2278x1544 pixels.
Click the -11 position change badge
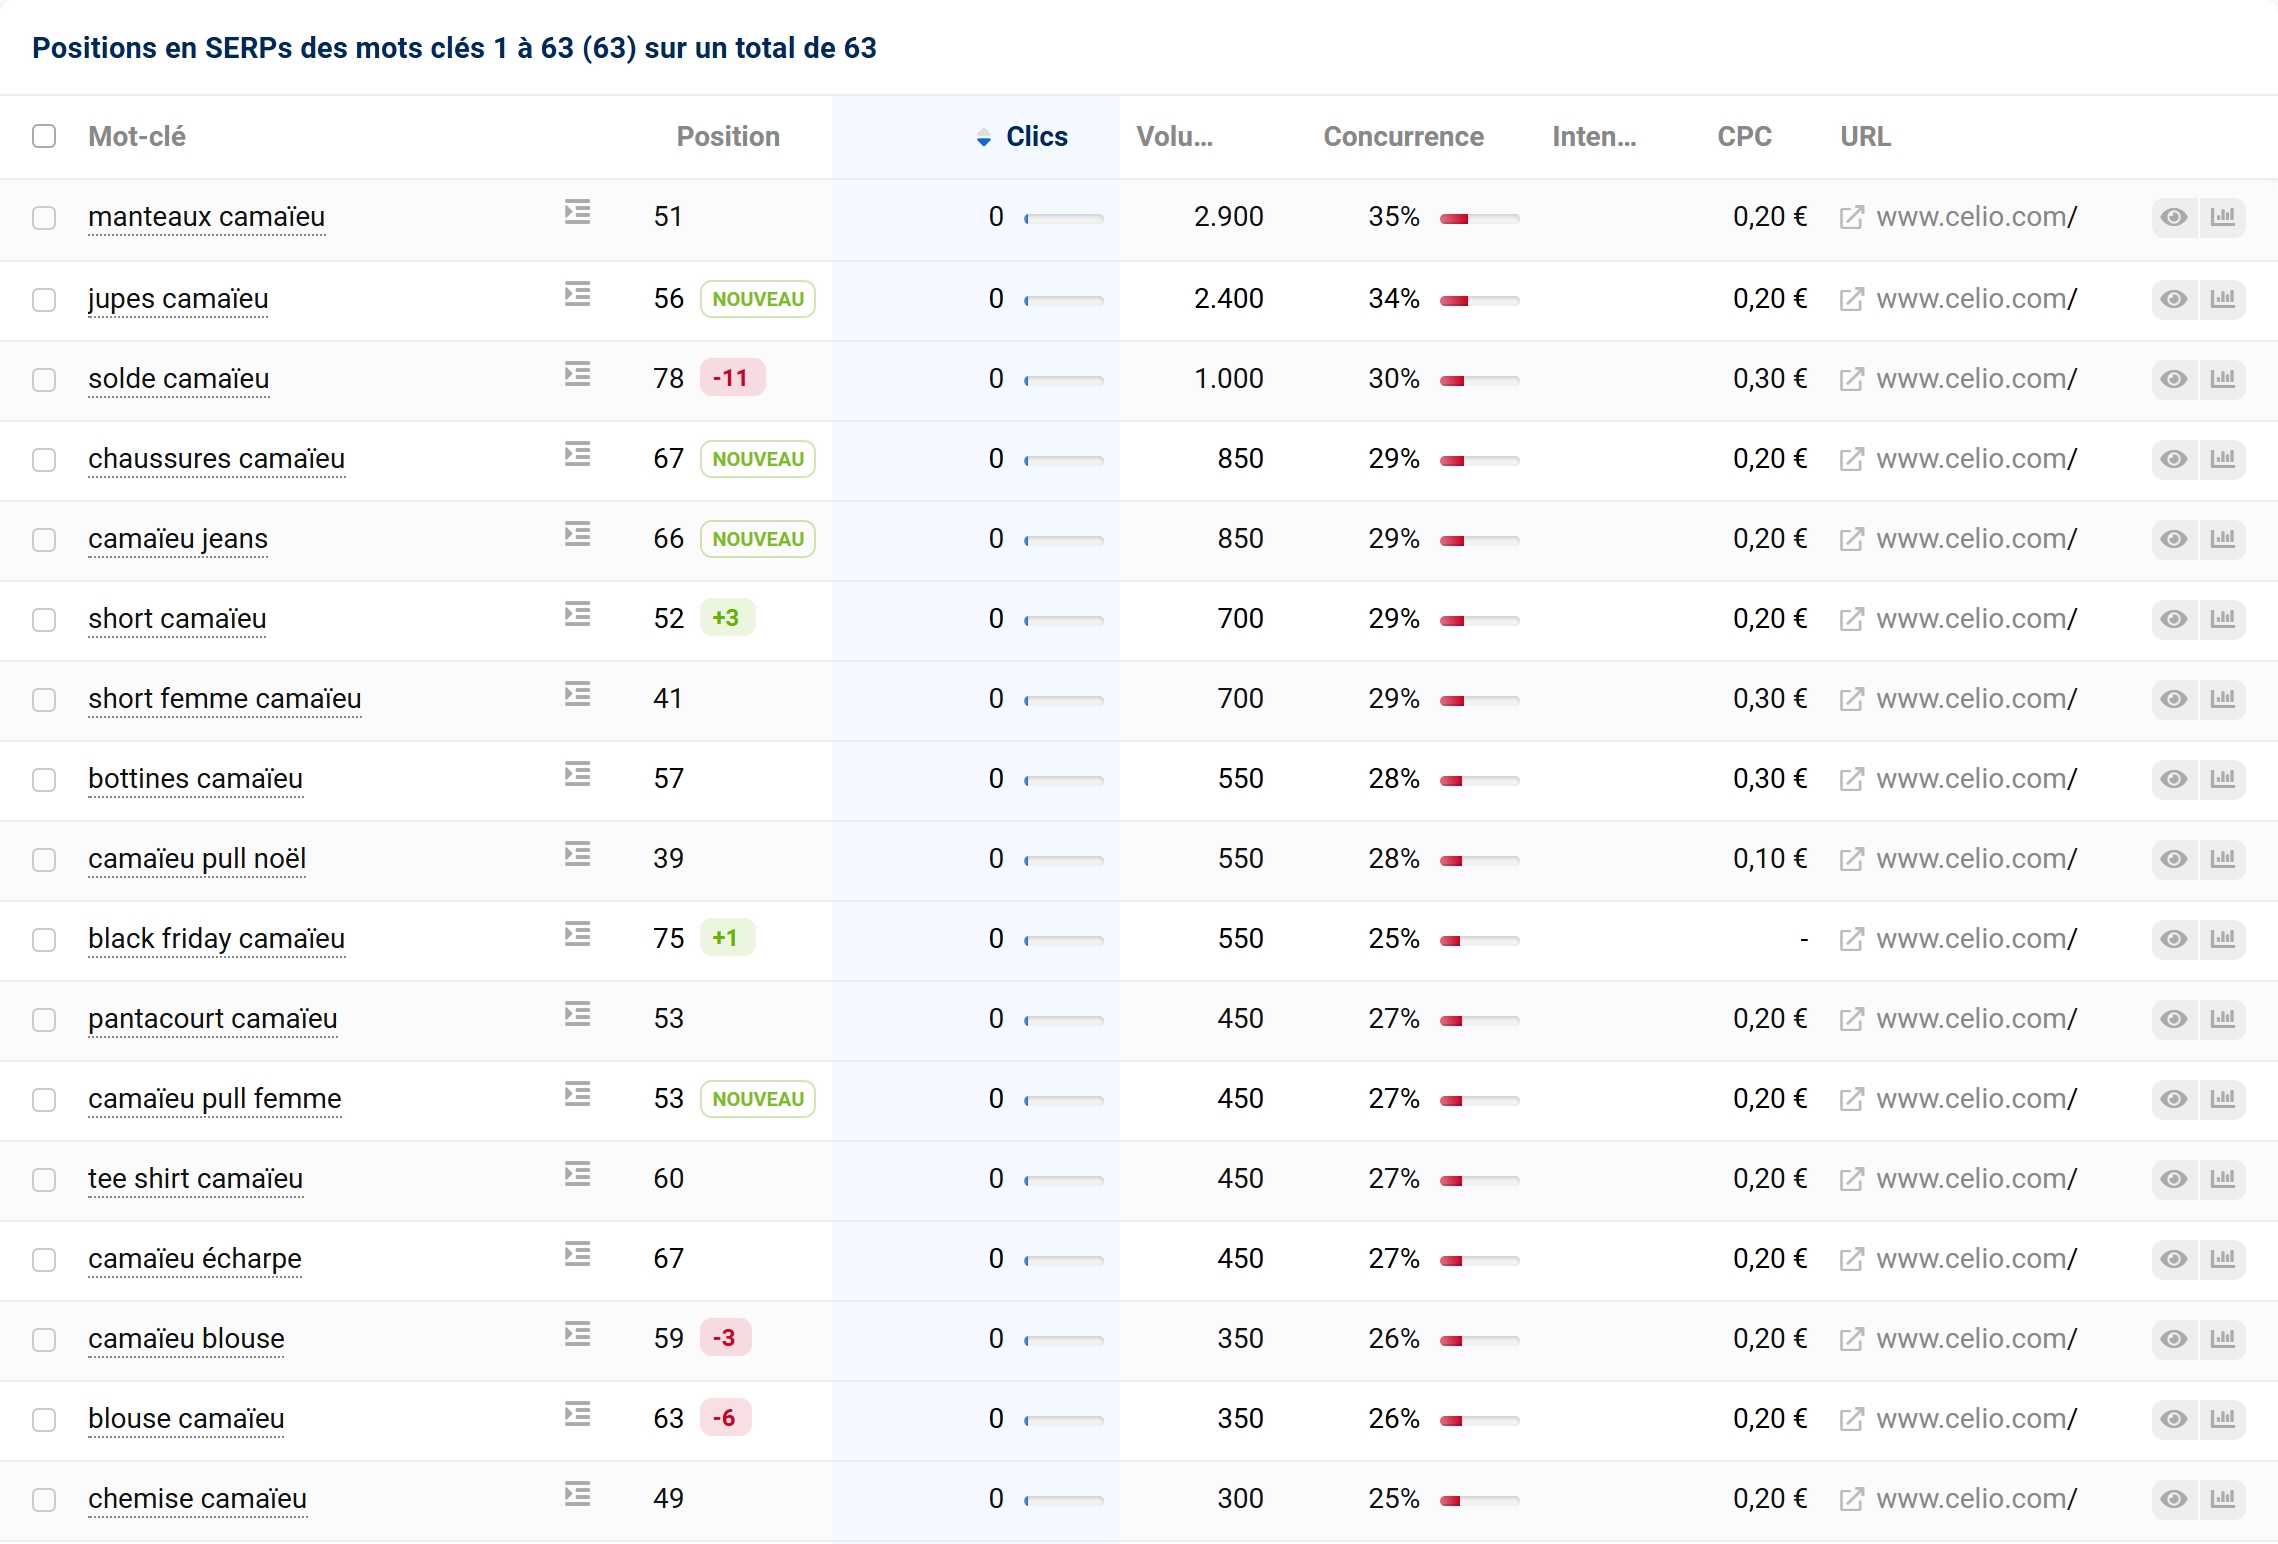point(731,378)
